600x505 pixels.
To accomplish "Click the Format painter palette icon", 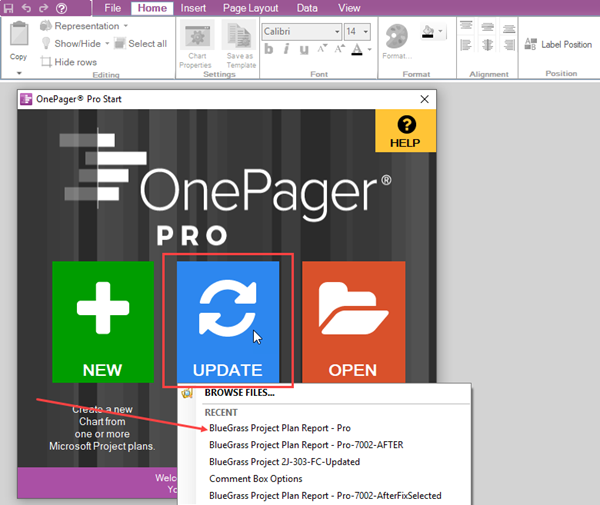I will [x=397, y=37].
